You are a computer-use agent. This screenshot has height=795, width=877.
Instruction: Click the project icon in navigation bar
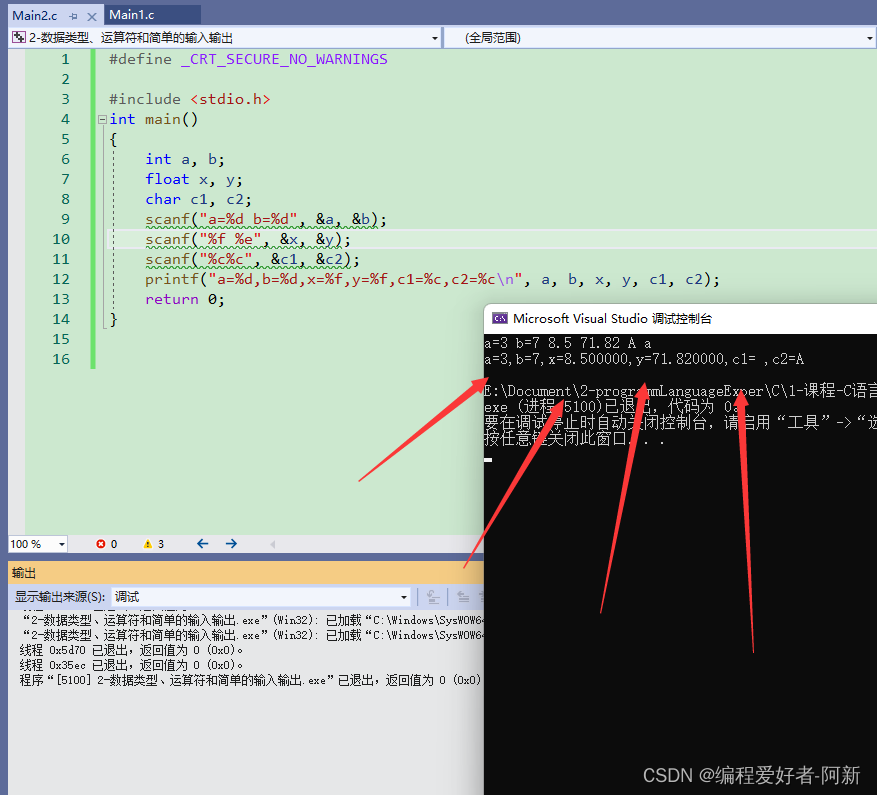click(x=19, y=37)
